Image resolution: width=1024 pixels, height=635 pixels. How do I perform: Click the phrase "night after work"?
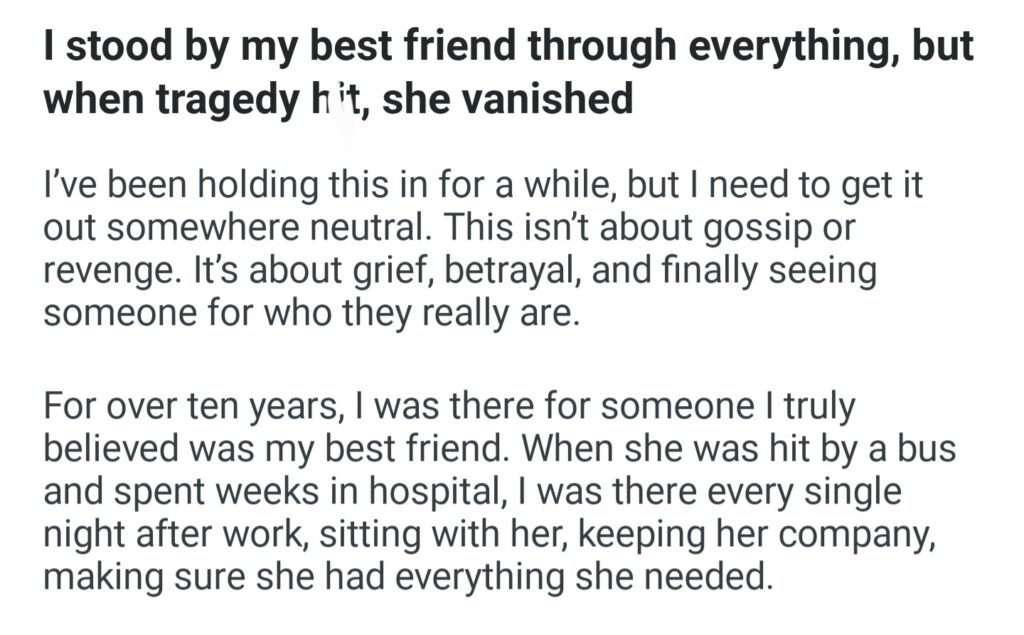[176, 534]
